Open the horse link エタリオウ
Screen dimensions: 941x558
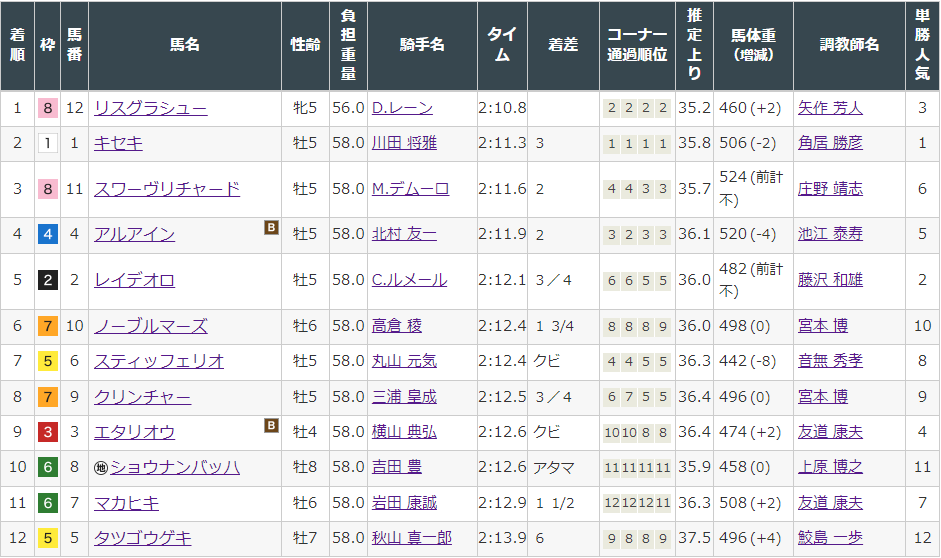pos(134,432)
